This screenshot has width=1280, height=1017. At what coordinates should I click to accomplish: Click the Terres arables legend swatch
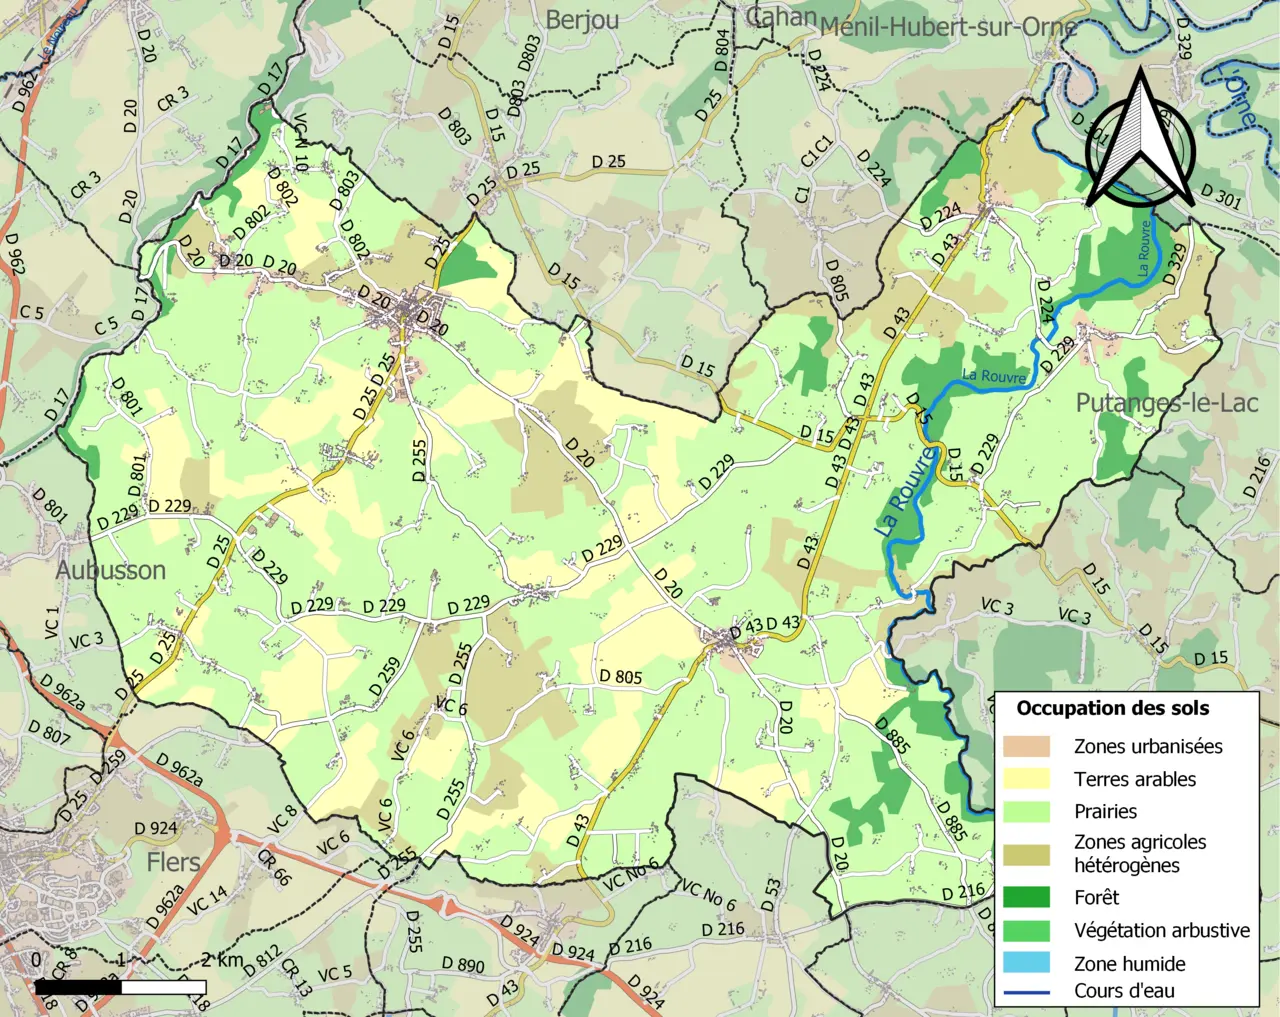tap(1027, 778)
